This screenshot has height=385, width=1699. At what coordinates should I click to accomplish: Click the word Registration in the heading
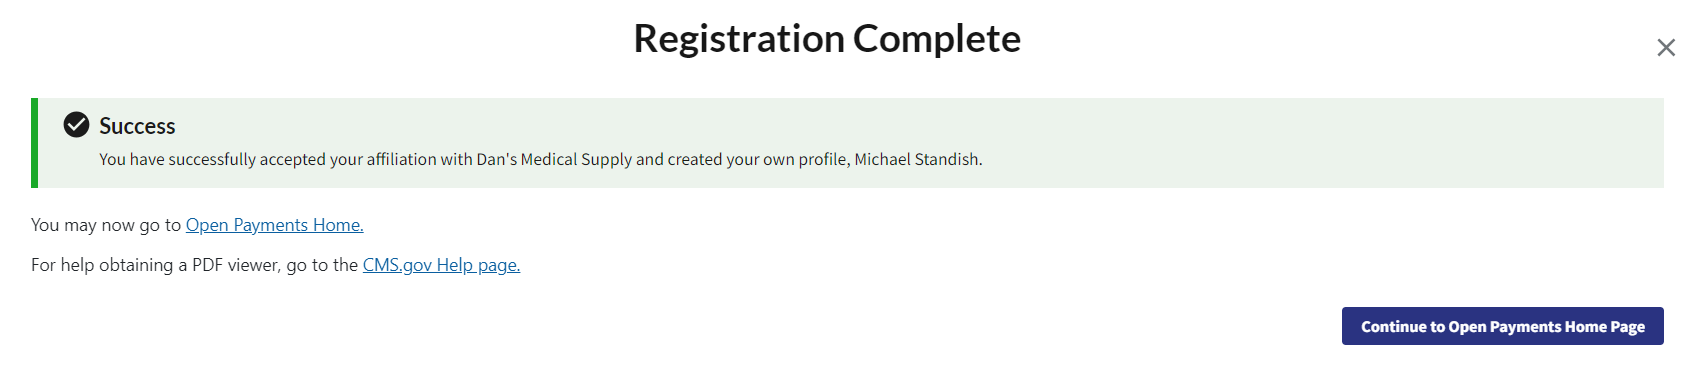pos(739,39)
